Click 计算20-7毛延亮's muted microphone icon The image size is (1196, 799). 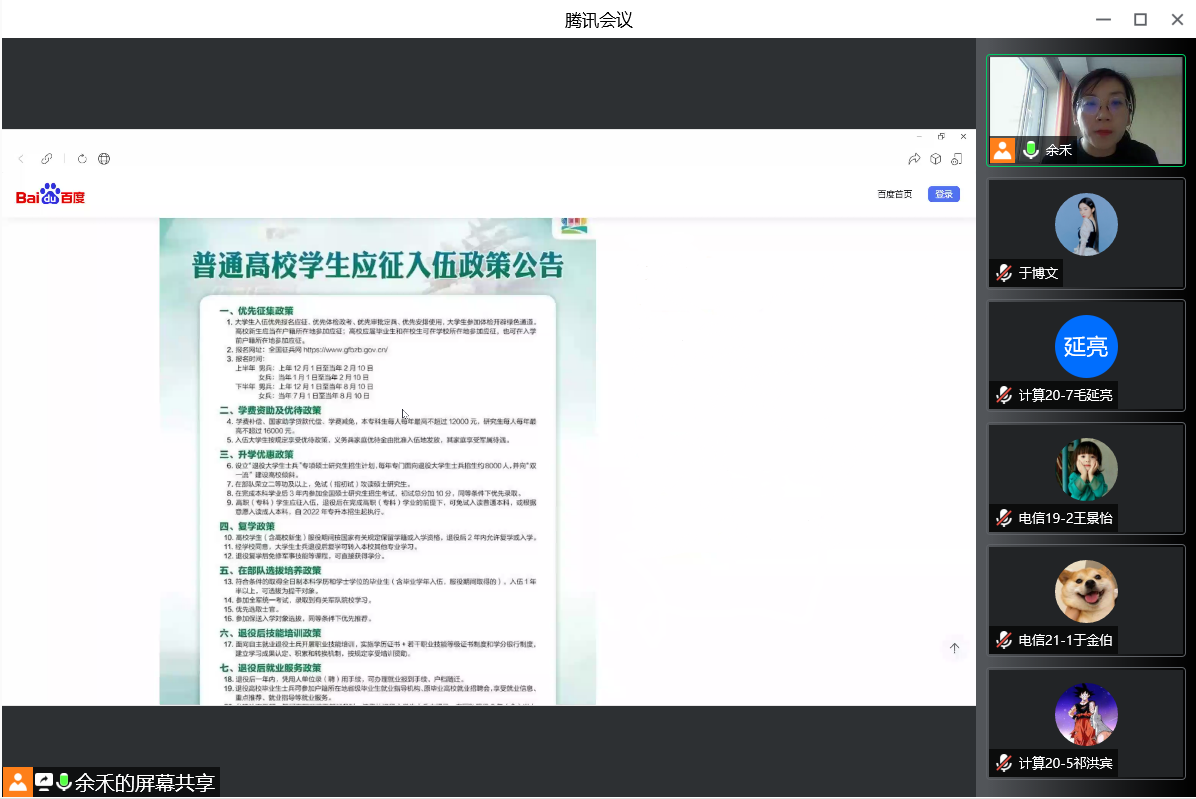[x=1004, y=395]
